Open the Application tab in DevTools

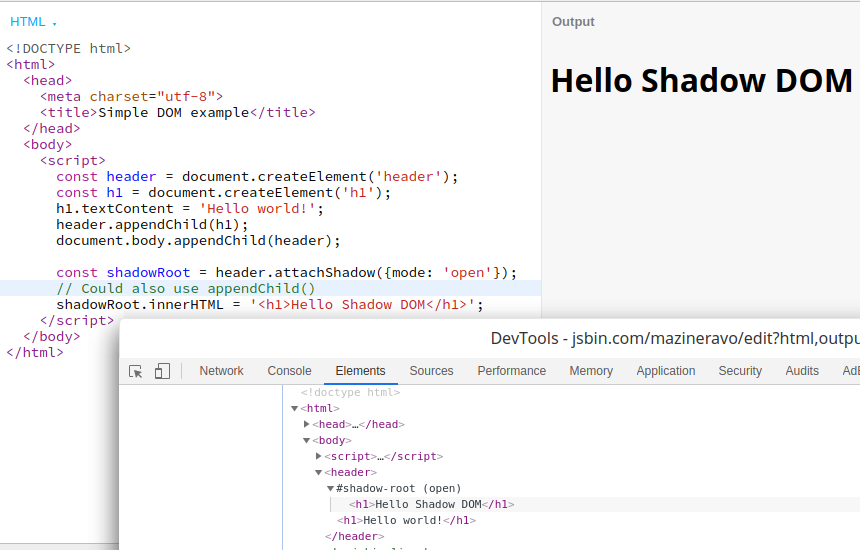pos(665,371)
